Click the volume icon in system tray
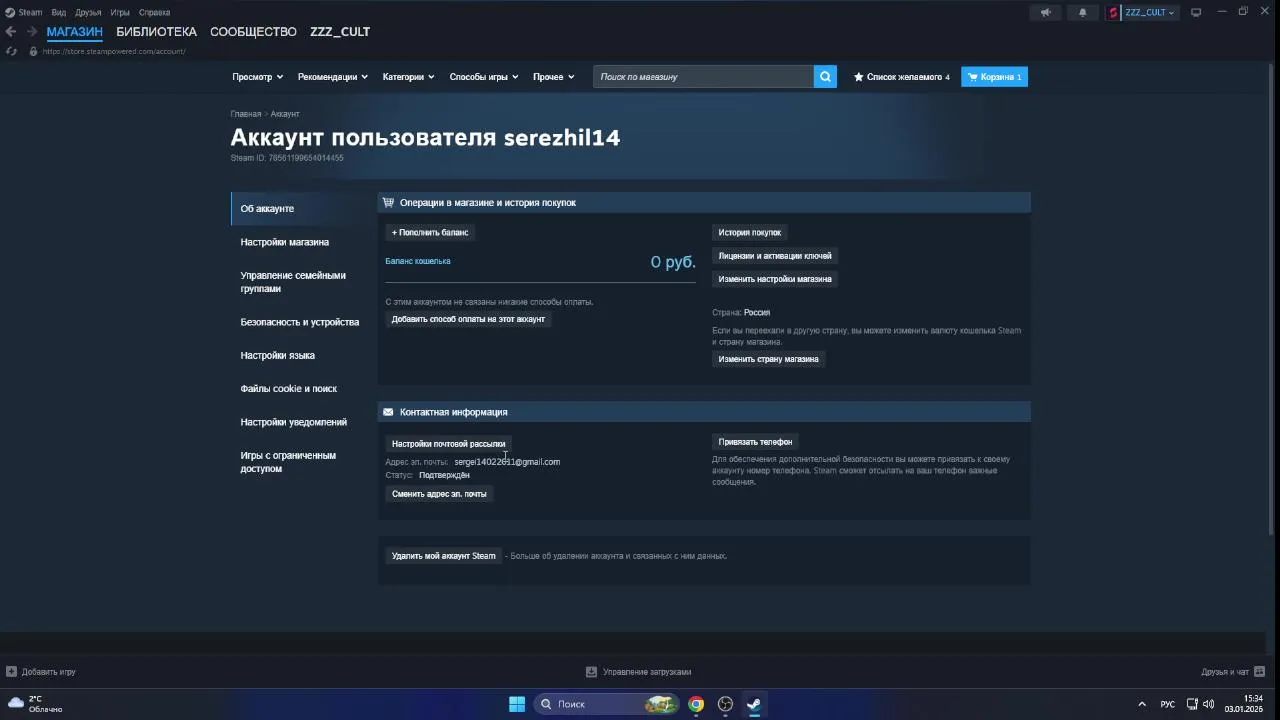Viewport: 1280px width, 720px height. click(1208, 704)
